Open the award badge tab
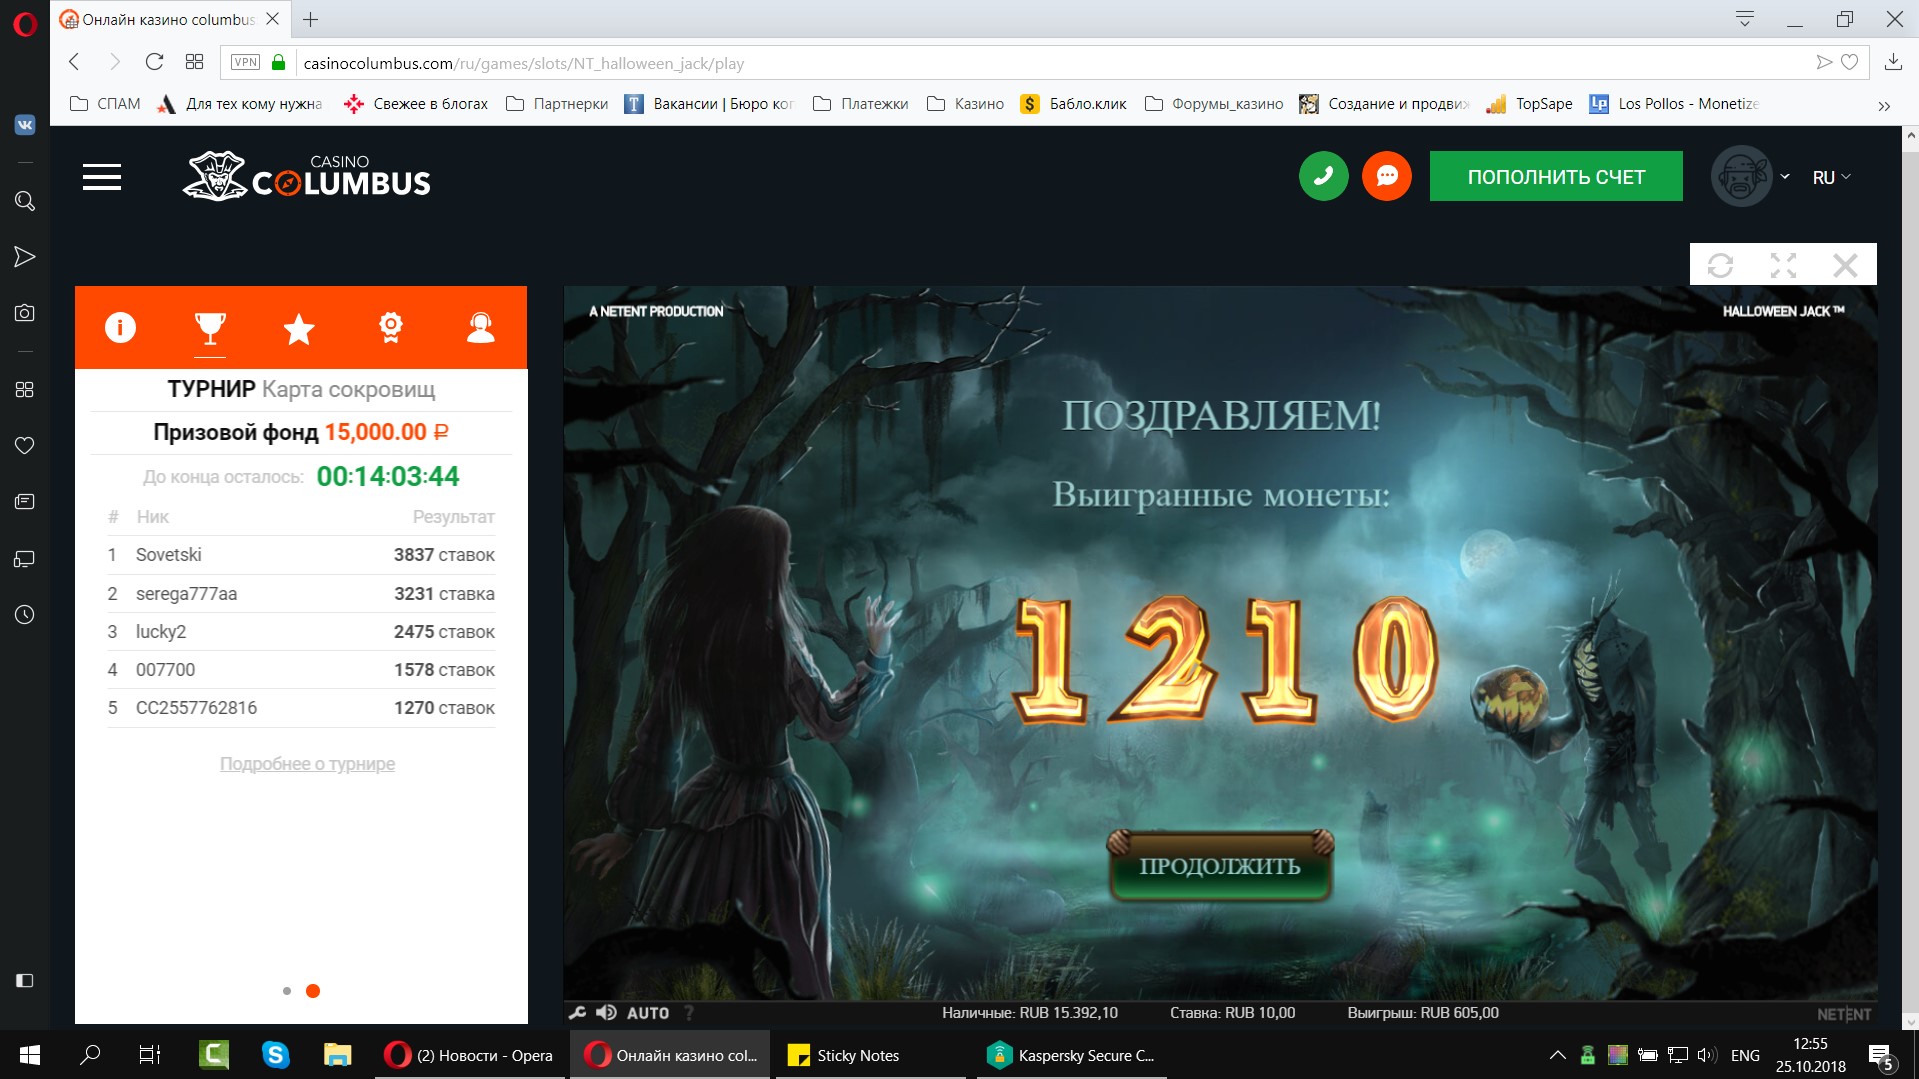This screenshot has width=1919, height=1079. point(390,327)
